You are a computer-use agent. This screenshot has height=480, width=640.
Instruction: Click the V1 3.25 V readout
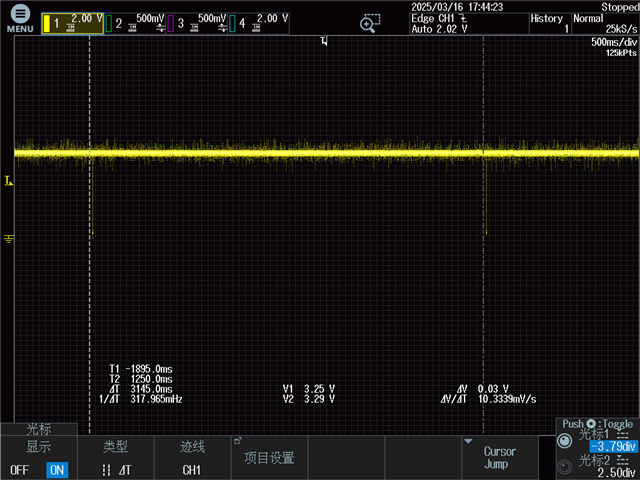point(309,389)
